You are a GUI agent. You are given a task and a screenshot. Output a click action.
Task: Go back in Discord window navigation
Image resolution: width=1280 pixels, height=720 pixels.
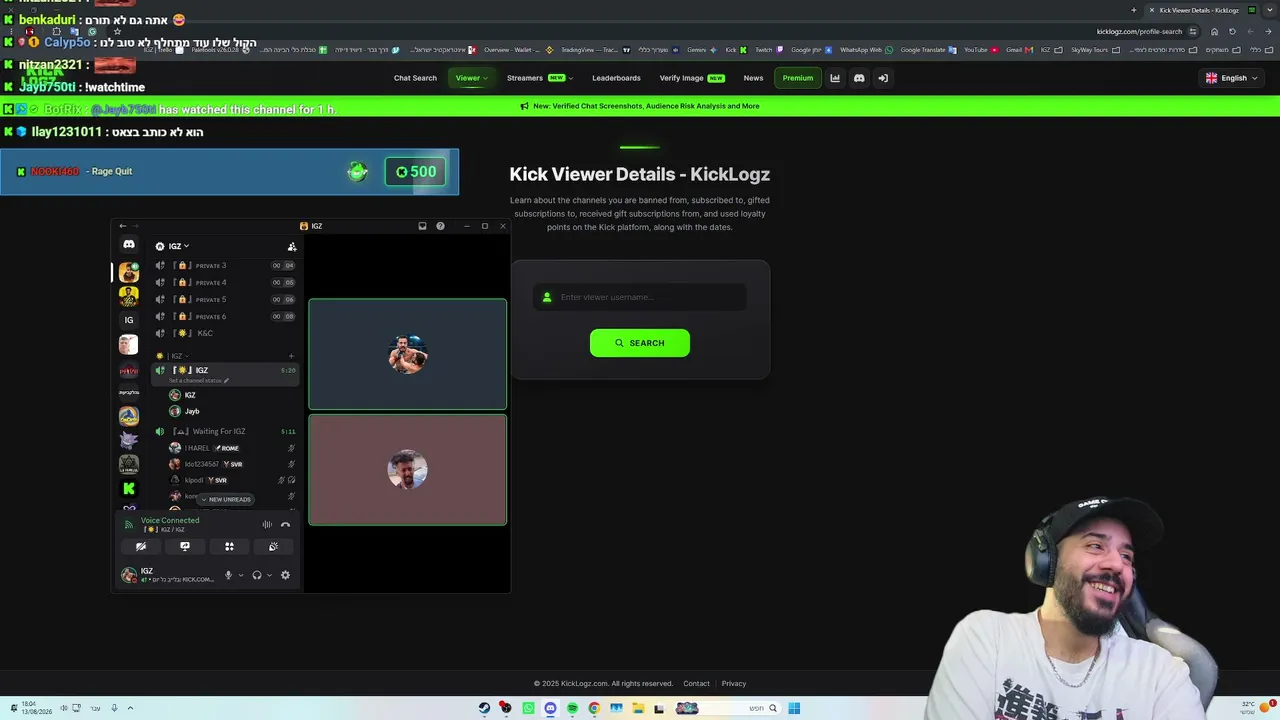coord(122,226)
